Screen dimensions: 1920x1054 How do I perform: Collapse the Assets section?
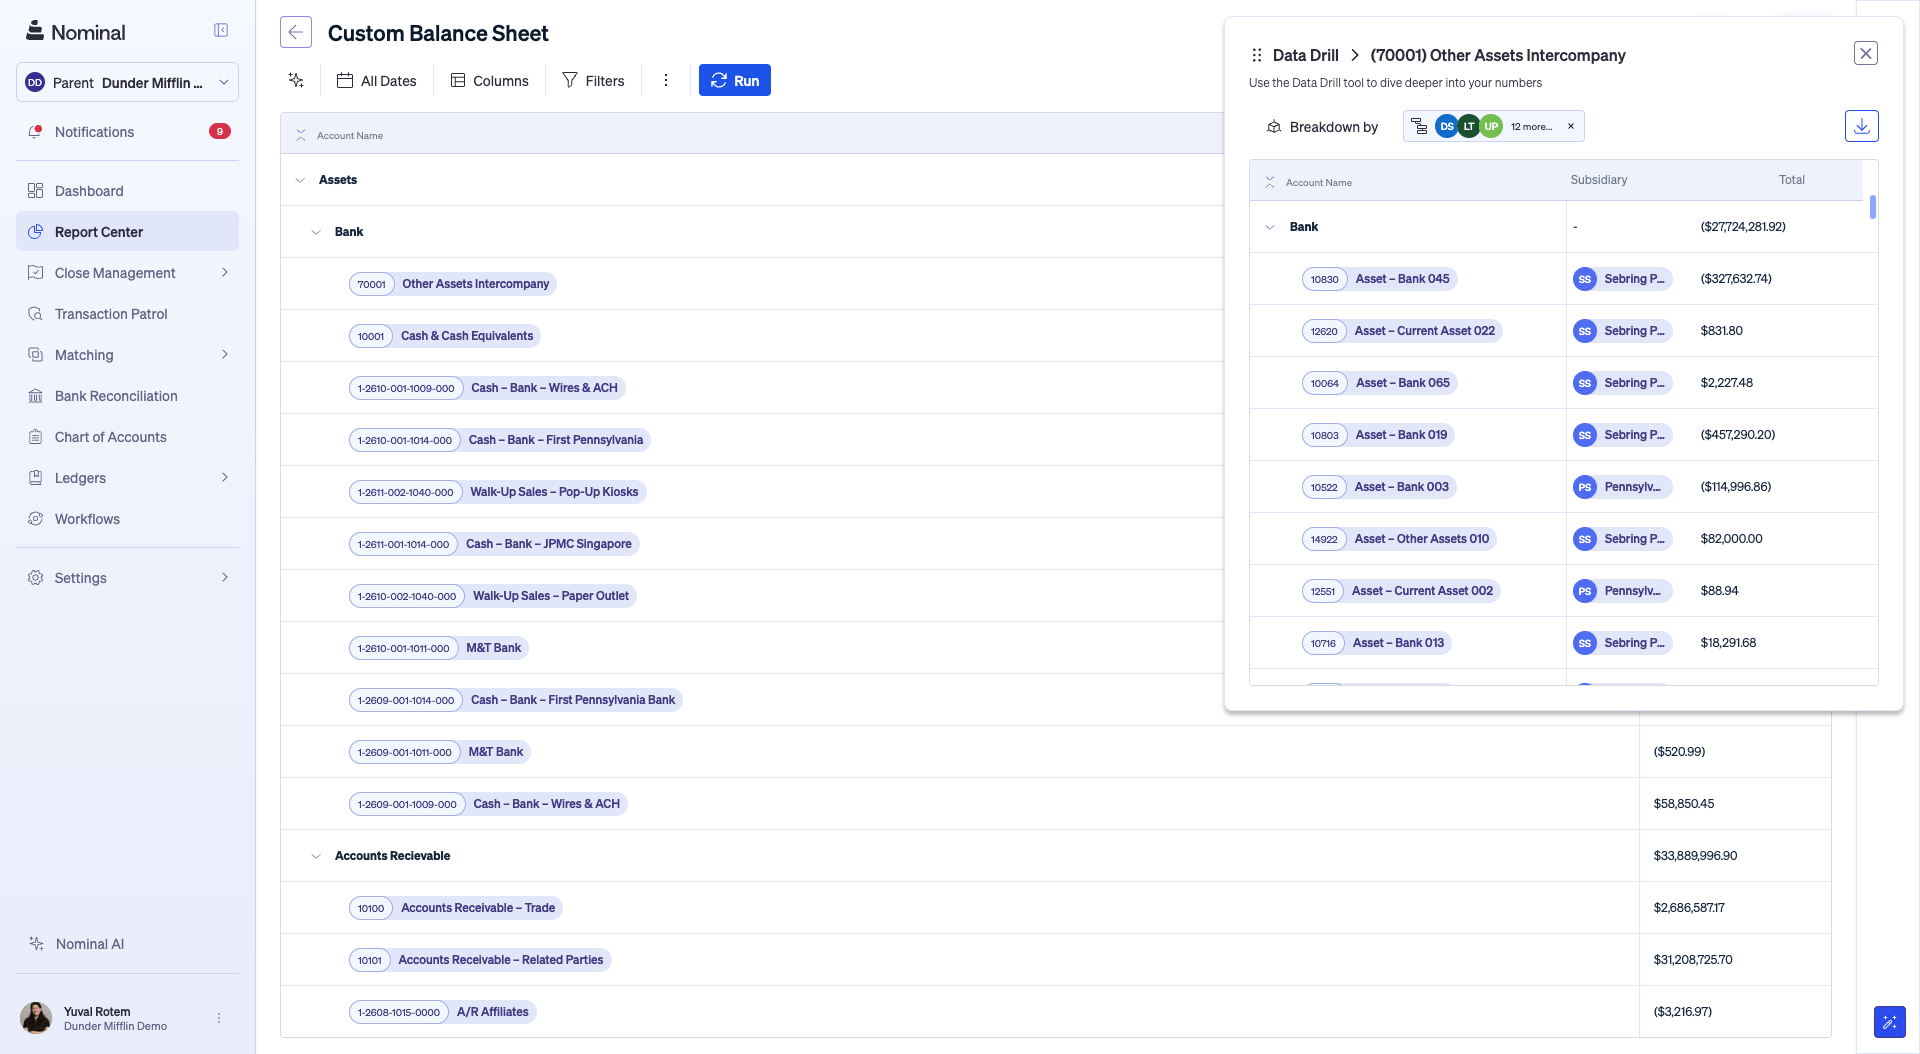point(300,180)
